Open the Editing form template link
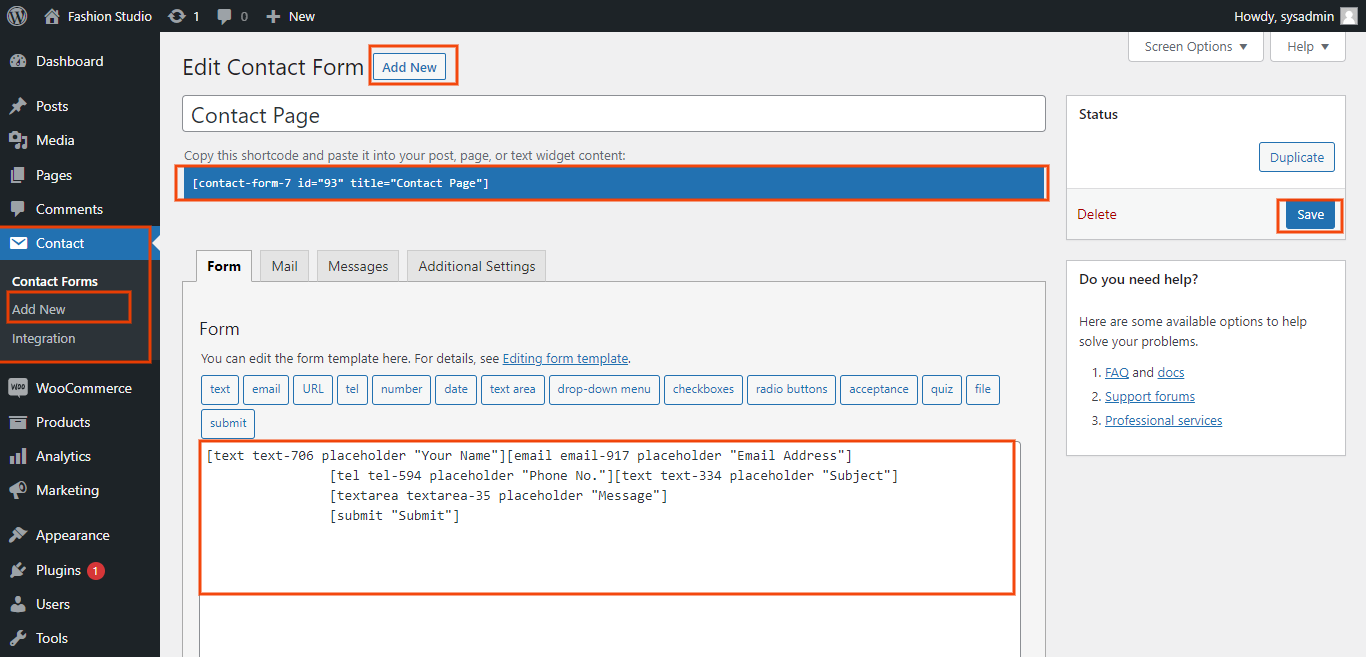The image size is (1366, 657). click(x=565, y=358)
